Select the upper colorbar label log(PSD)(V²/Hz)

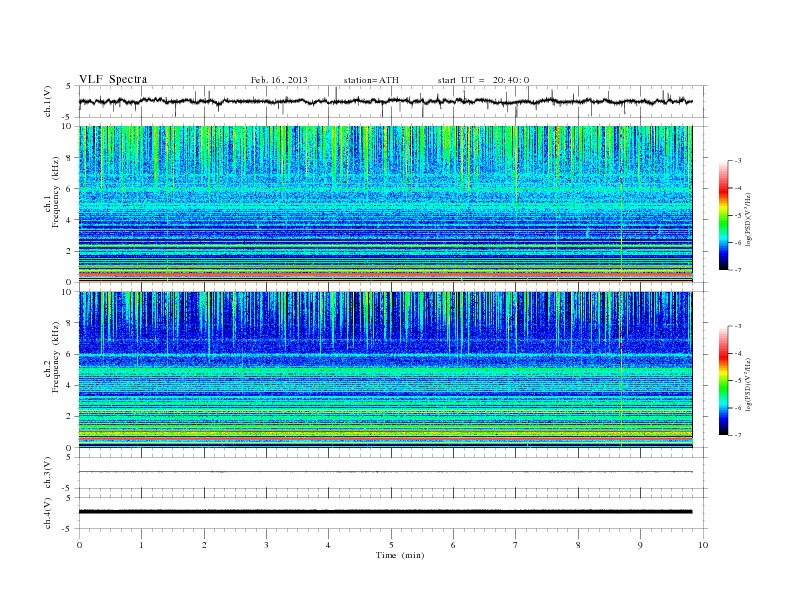[x=749, y=219]
